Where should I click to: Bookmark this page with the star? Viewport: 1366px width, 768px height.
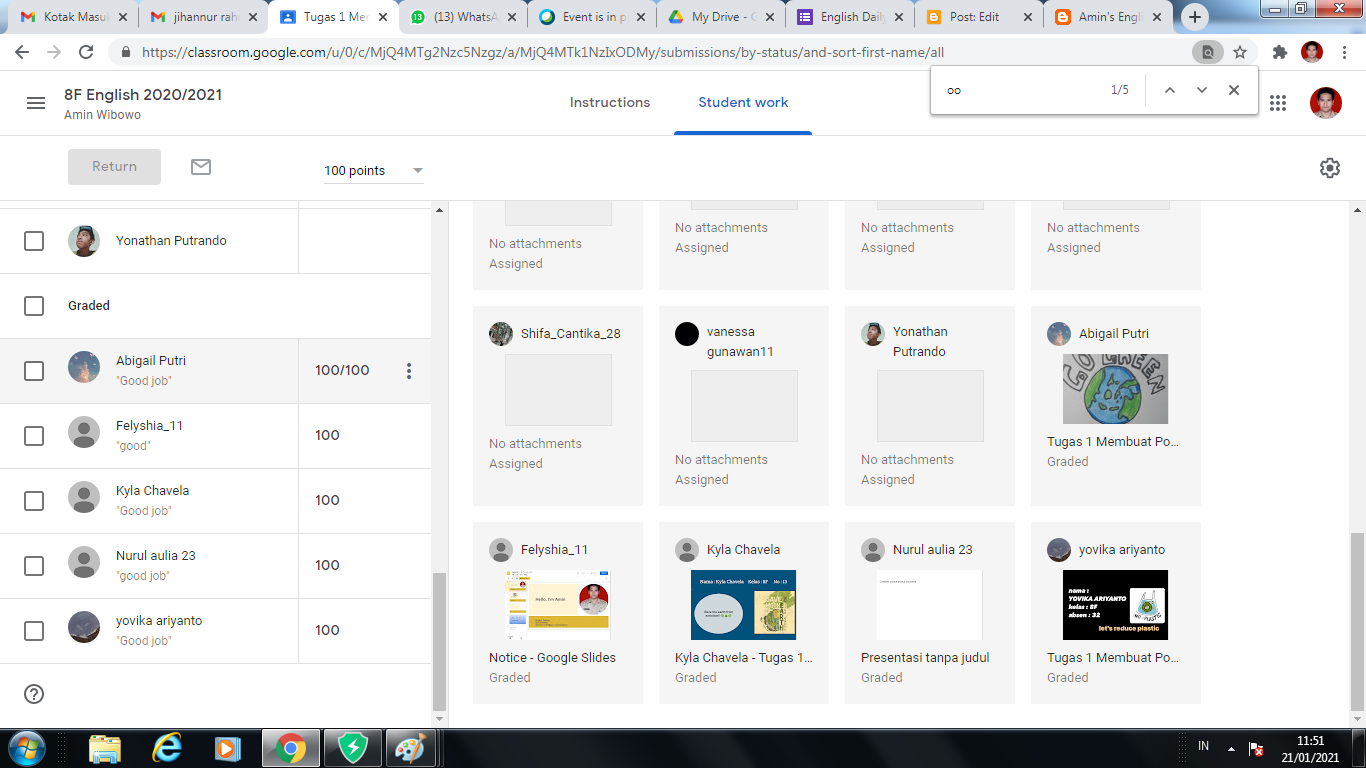pyautogui.click(x=1240, y=52)
